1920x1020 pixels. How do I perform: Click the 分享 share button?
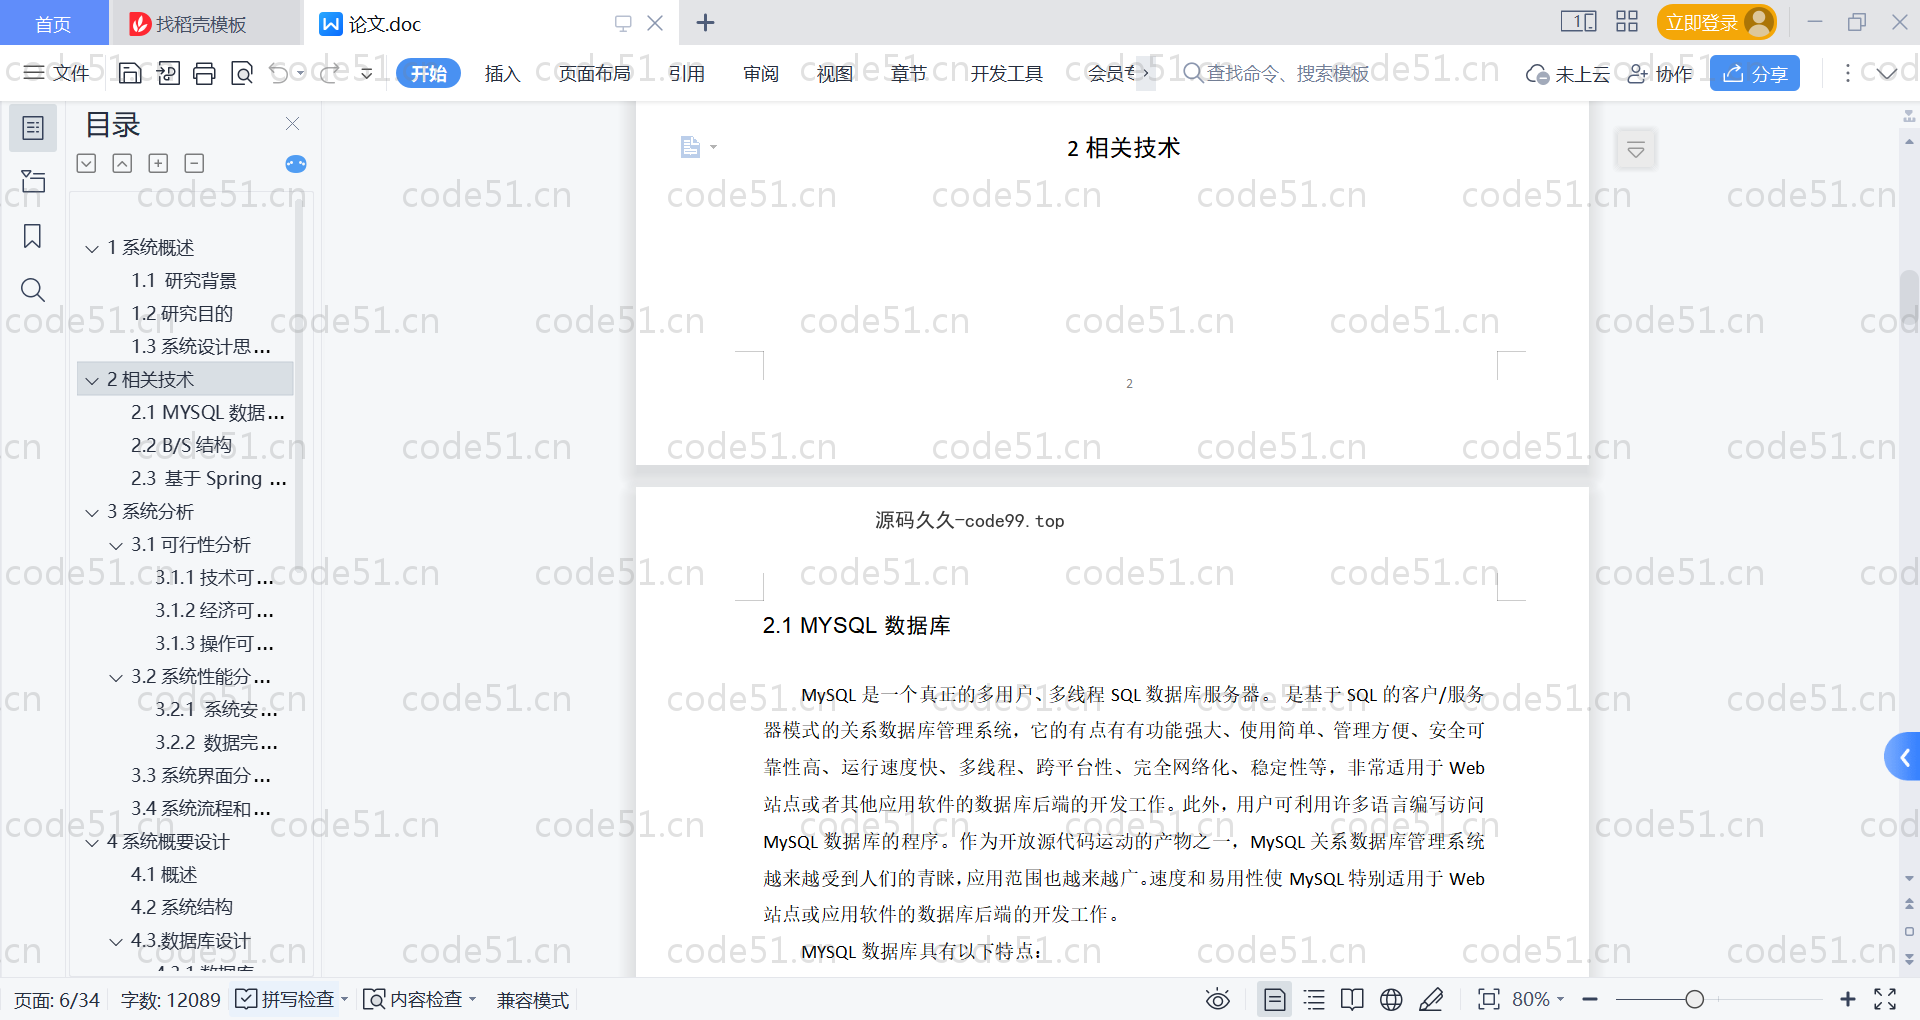[x=1755, y=73]
